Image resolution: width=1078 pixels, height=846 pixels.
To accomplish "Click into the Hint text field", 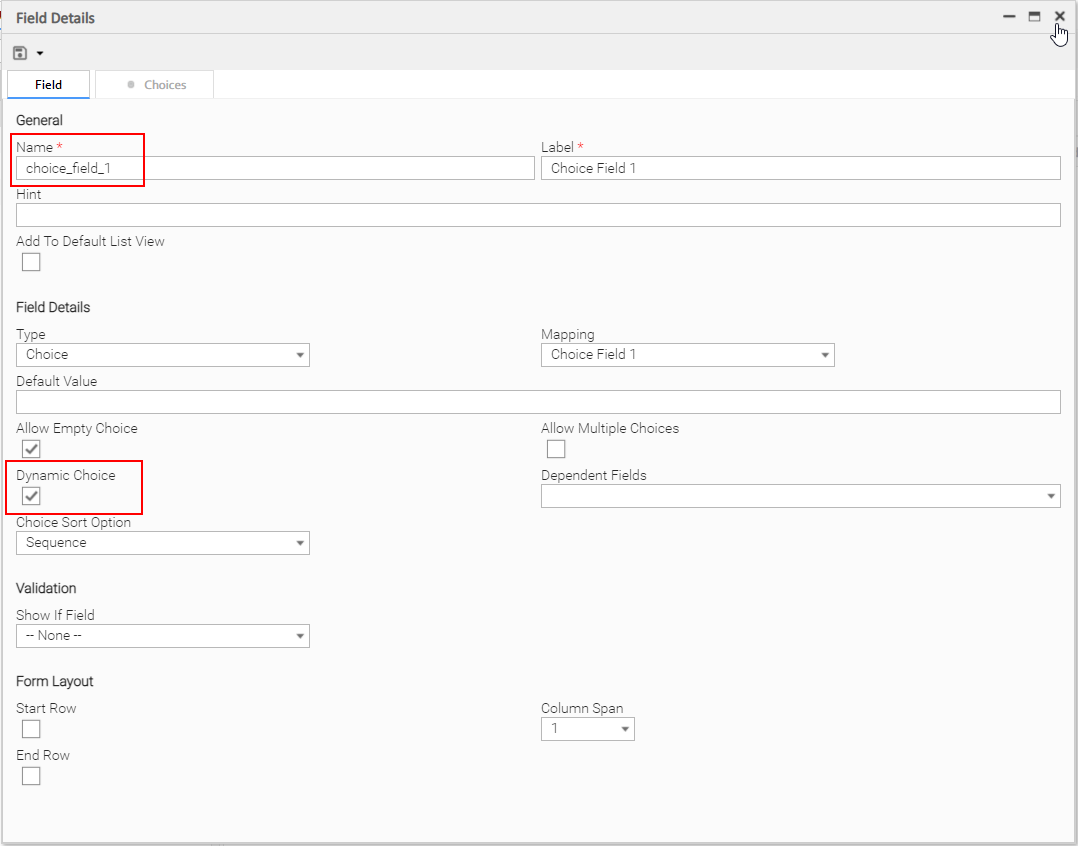I will 538,215.
